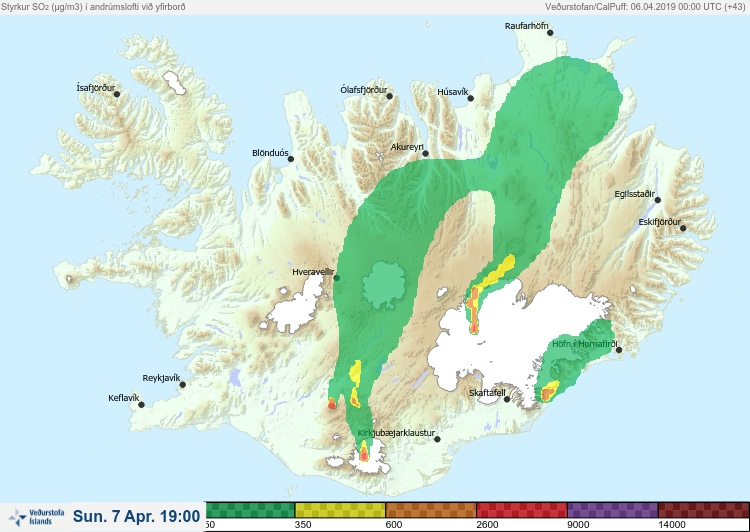The height and width of the screenshot is (532, 750).
Task: Select the Keflavík location marker
Action: point(141,404)
